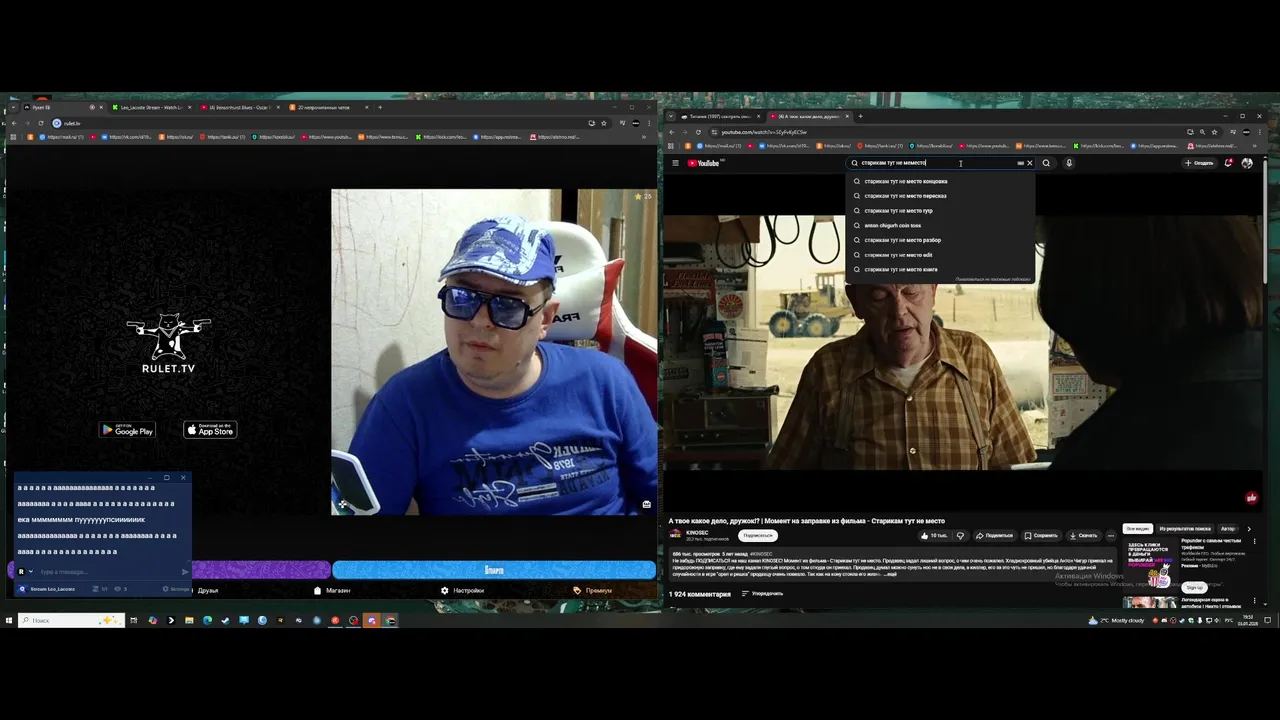
Task: Start voice search with the microphone icon
Action: [1068, 163]
